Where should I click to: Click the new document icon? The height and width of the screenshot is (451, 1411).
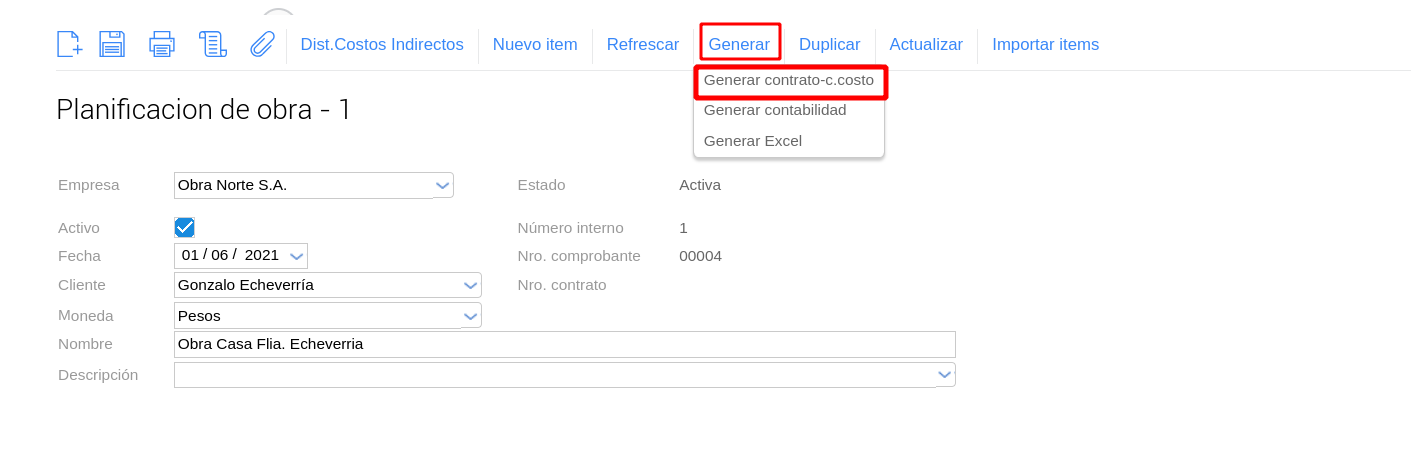tap(68, 44)
